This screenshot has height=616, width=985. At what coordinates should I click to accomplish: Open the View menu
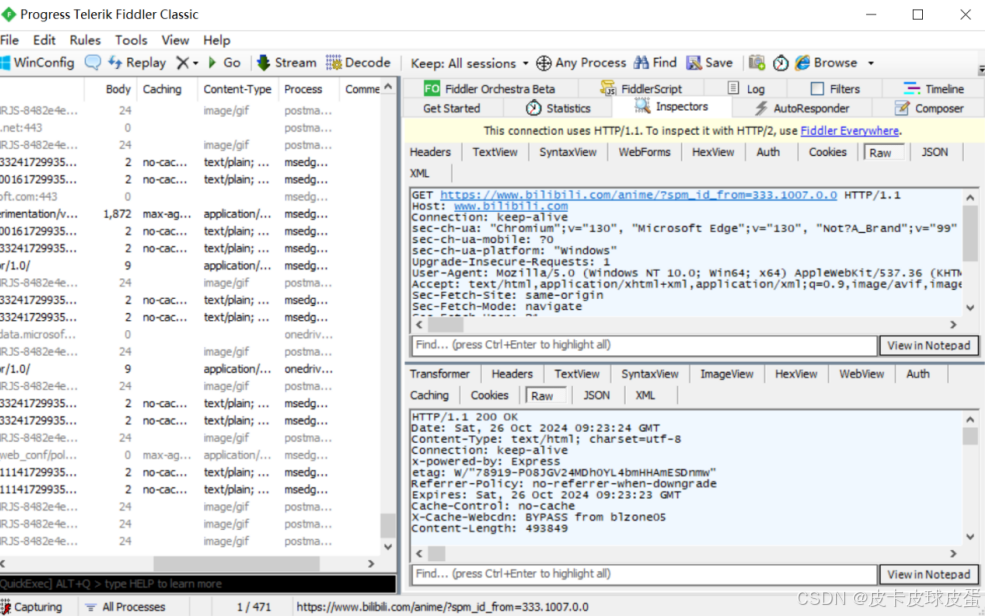(x=175, y=40)
